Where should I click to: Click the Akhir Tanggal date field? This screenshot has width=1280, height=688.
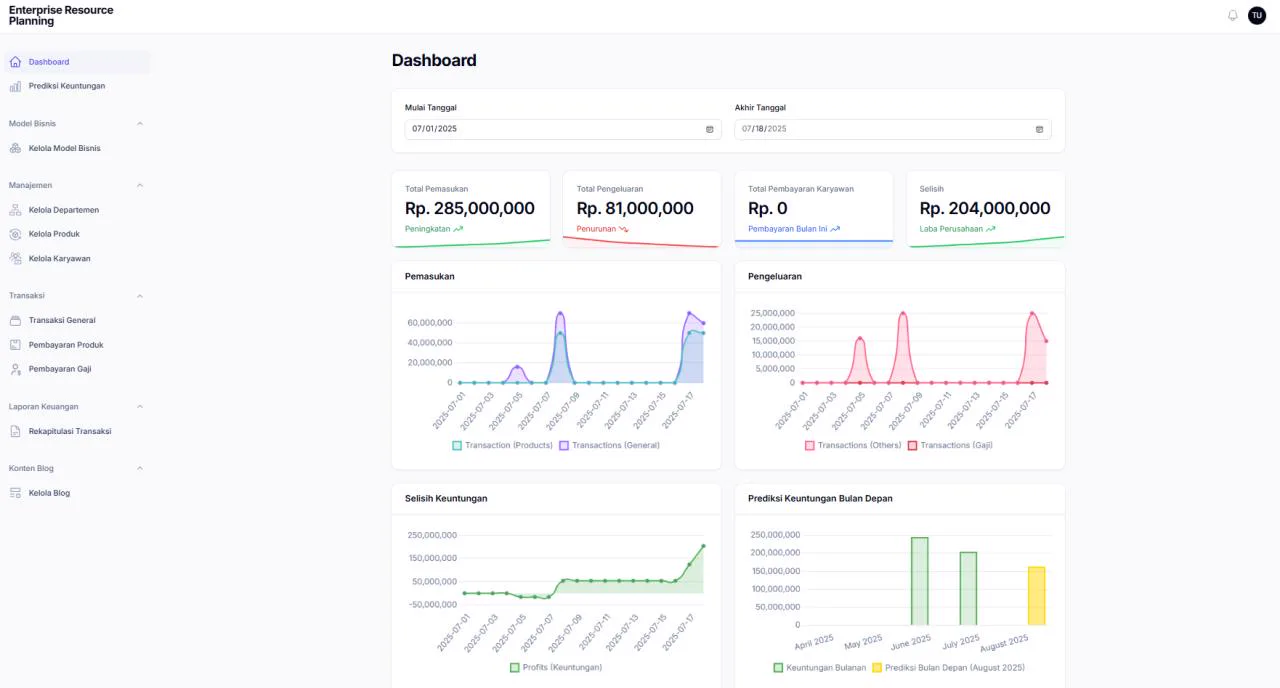click(893, 129)
